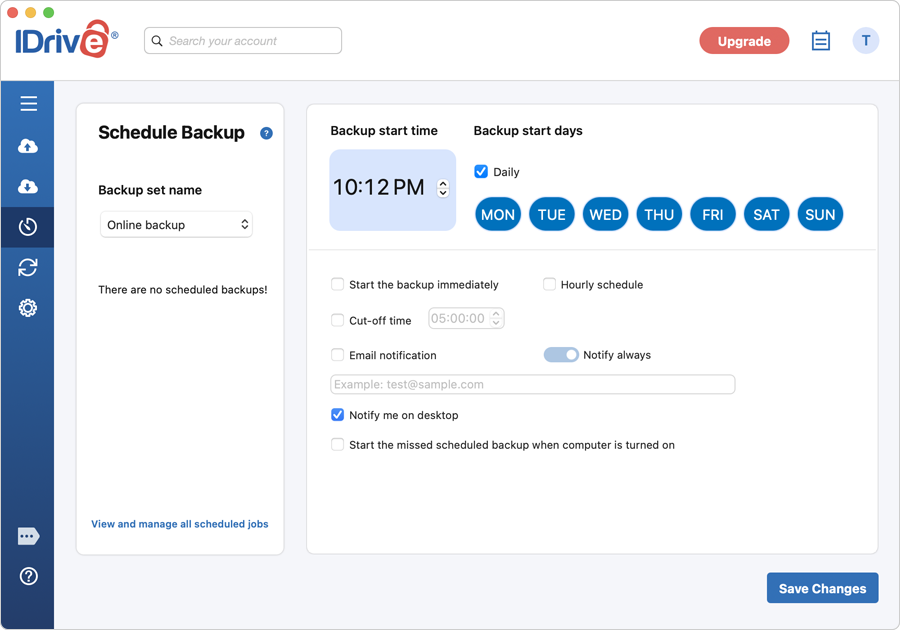Open Settings gear in sidebar
Image resolution: width=900 pixels, height=630 pixels.
click(28, 308)
